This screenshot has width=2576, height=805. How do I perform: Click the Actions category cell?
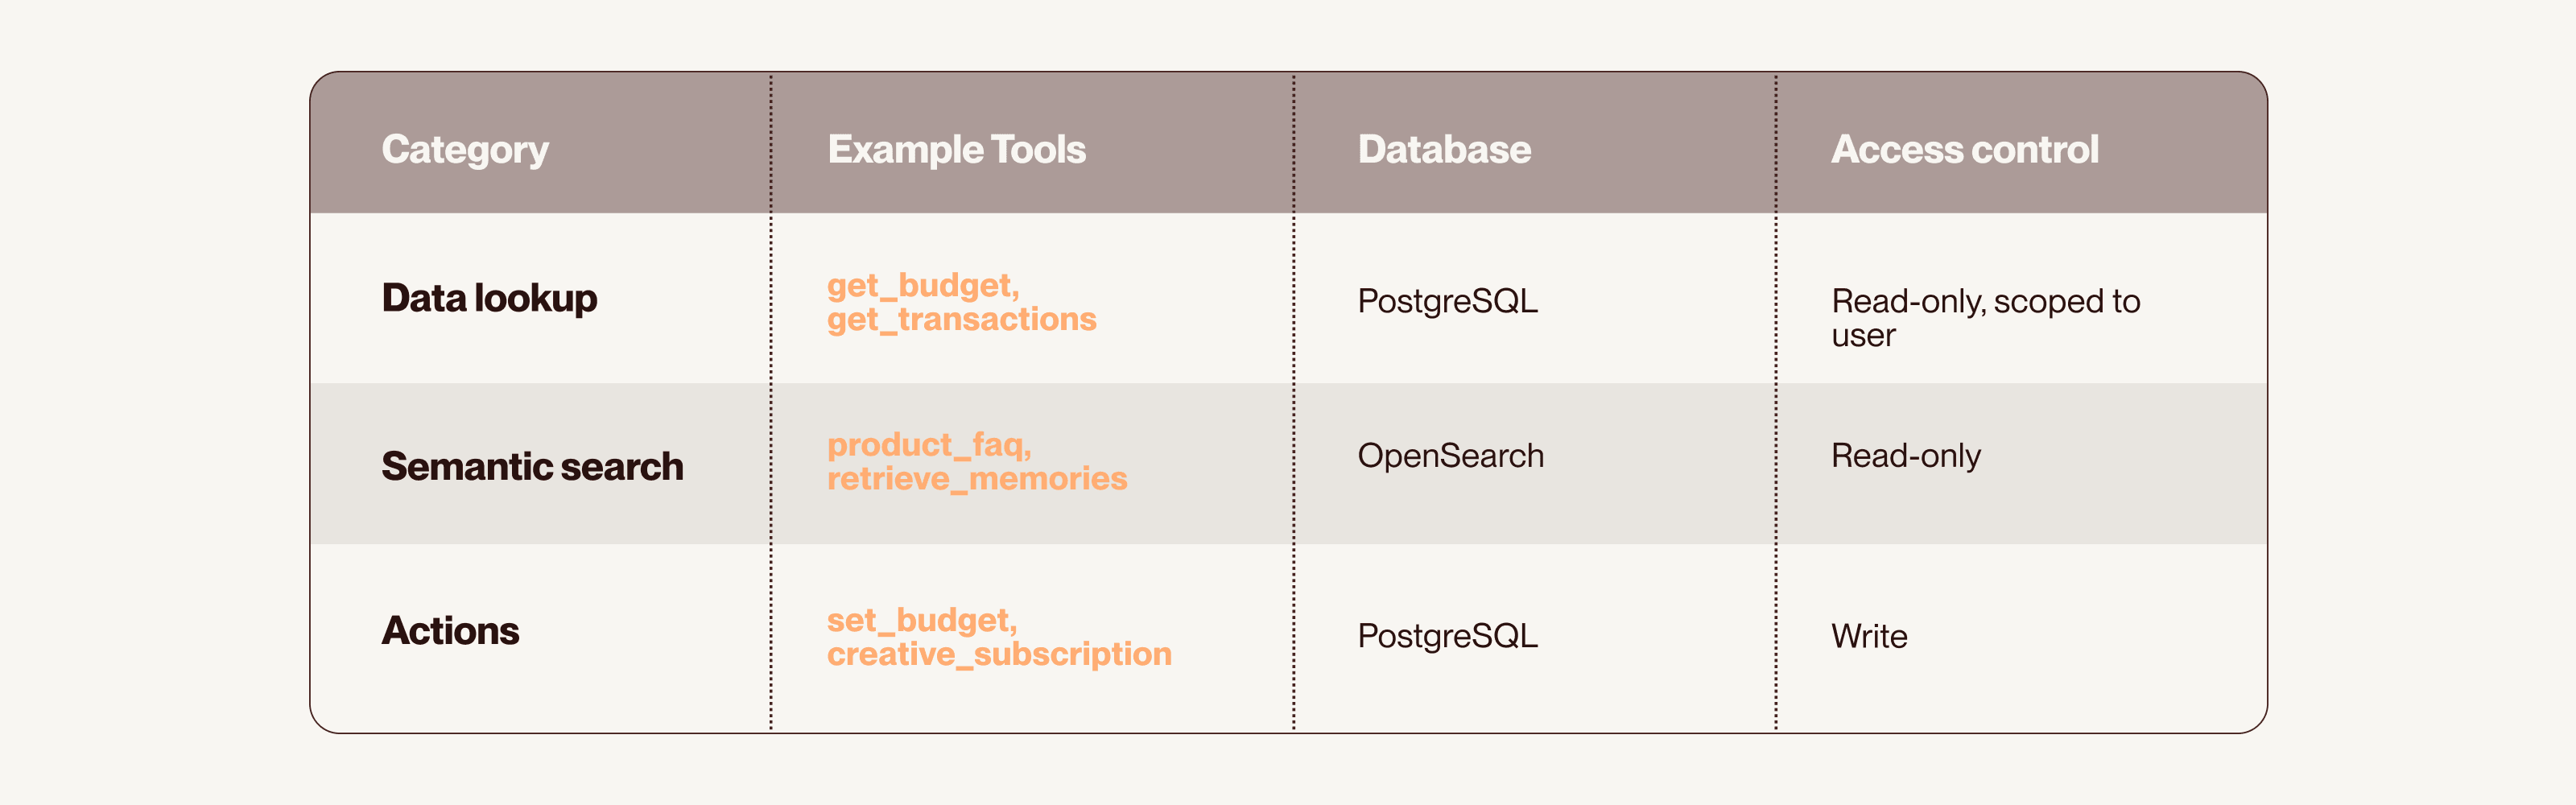450,631
